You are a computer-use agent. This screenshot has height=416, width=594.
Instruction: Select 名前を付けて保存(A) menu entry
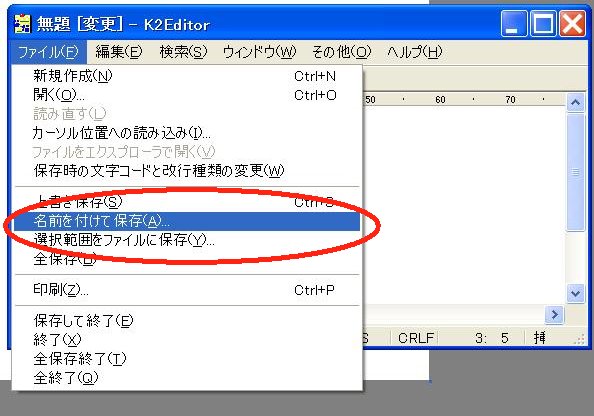(x=187, y=221)
